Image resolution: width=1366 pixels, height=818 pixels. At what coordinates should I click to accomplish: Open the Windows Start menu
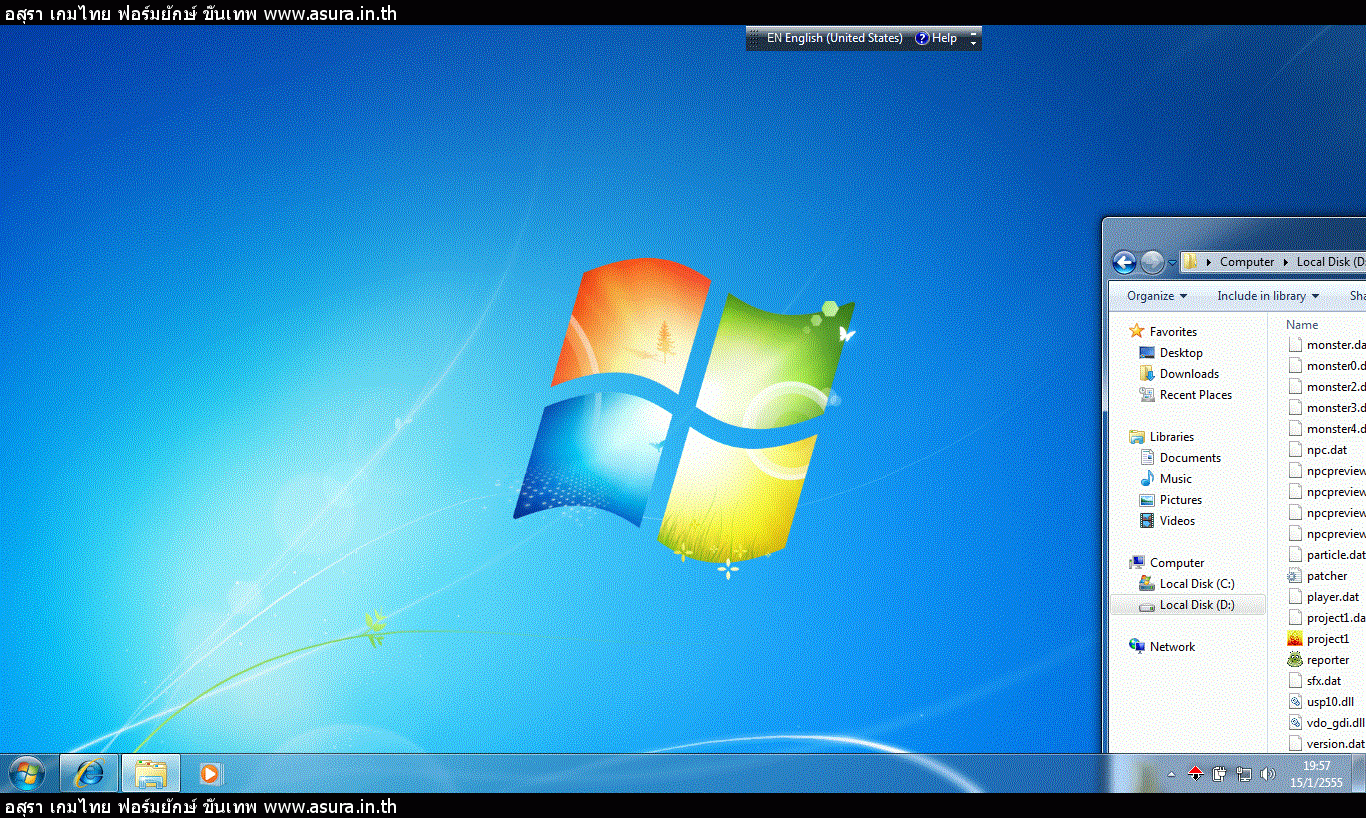point(27,773)
